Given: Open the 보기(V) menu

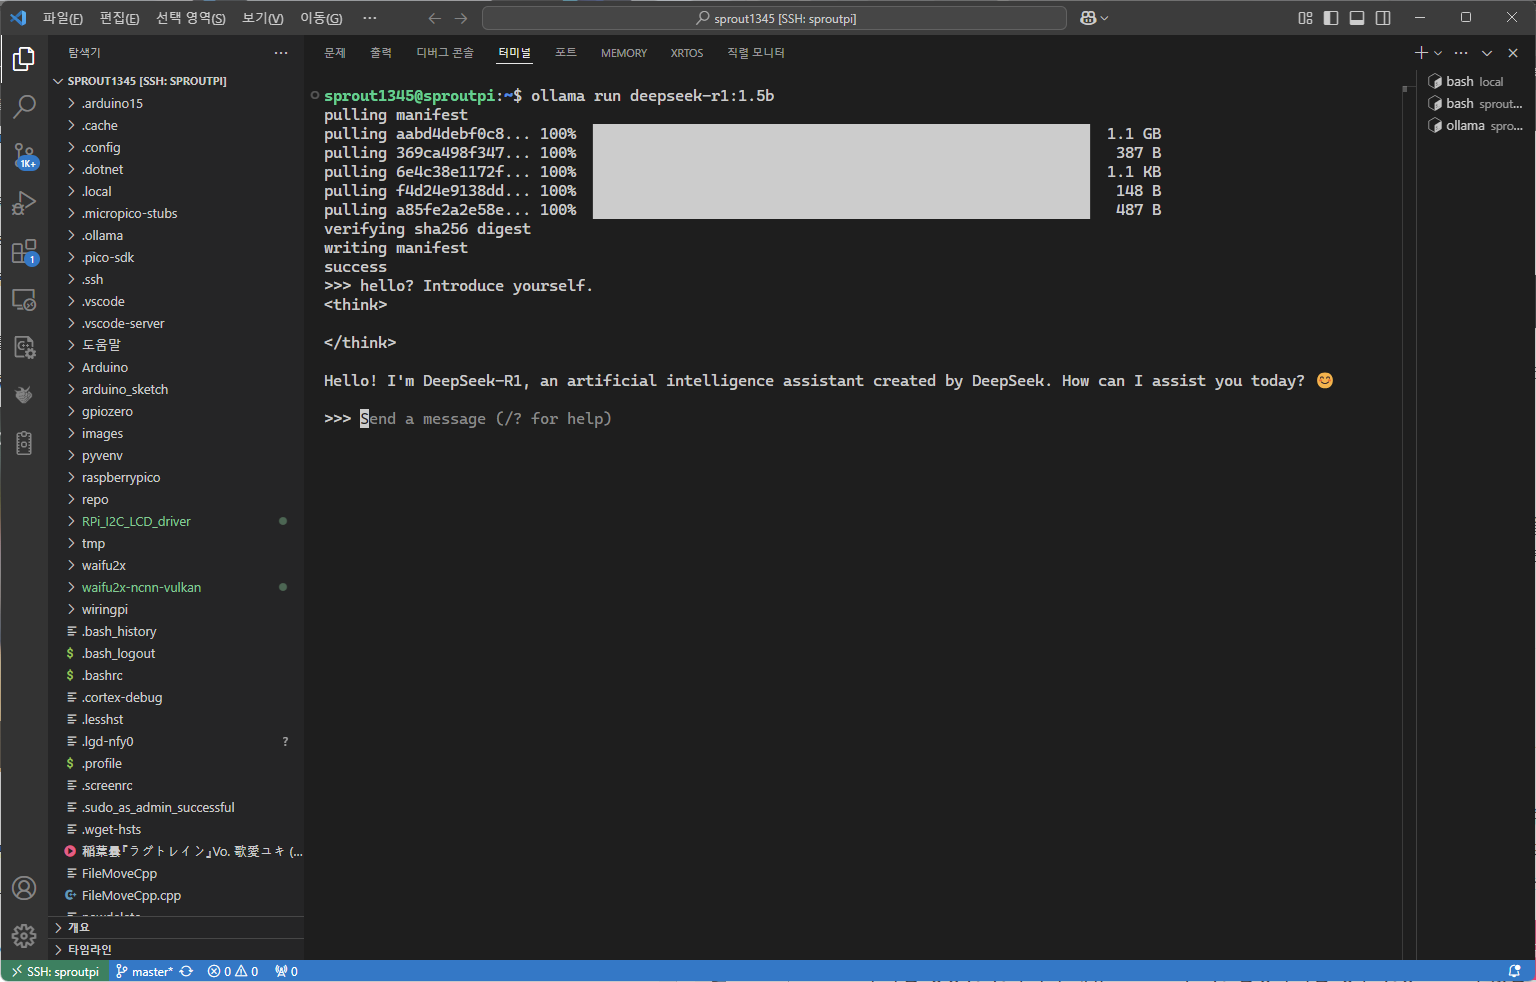Looking at the screenshot, I should pyautogui.click(x=262, y=18).
